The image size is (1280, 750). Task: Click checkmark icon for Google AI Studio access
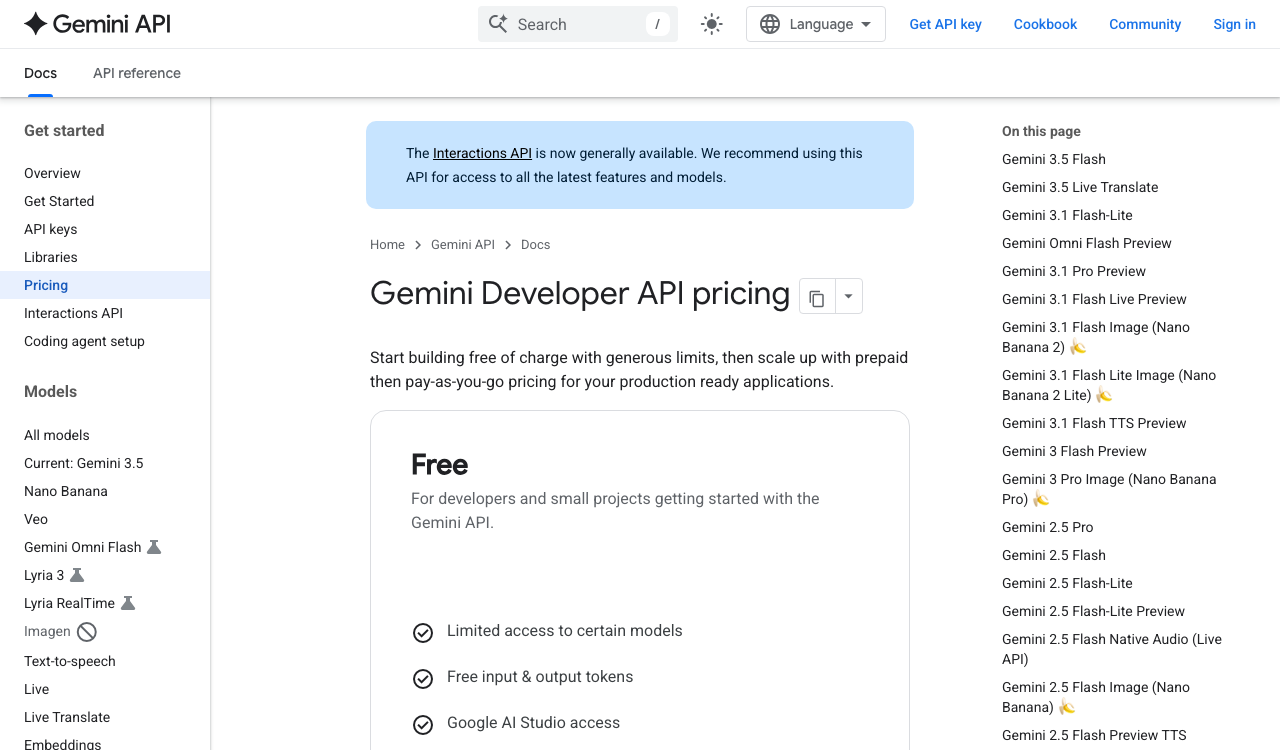click(423, 724)
